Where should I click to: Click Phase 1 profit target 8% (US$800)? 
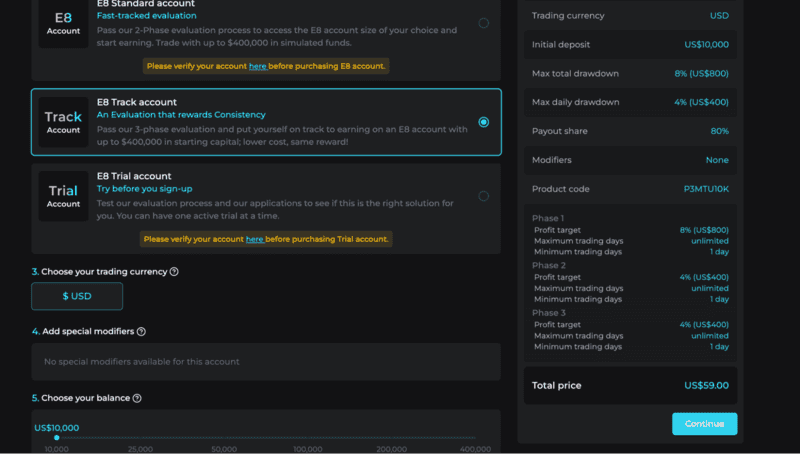coord(704,230)
